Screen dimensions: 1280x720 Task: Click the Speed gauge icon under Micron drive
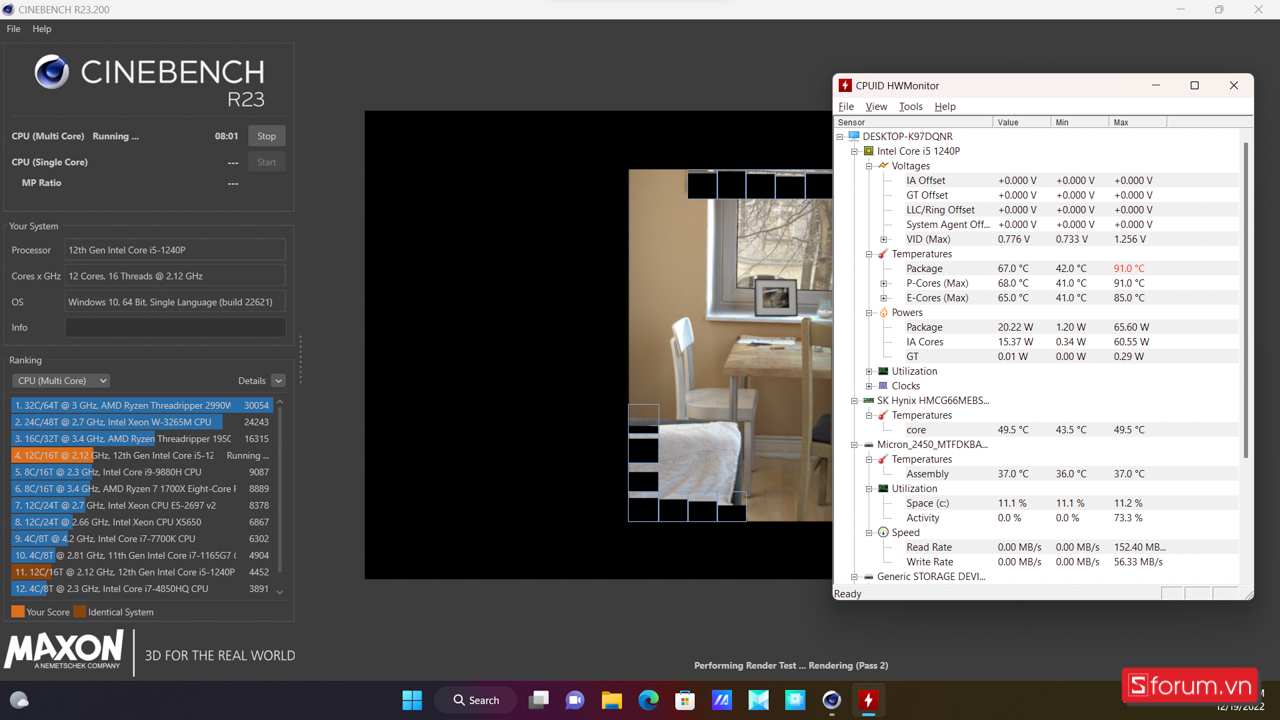pos(883,533)
